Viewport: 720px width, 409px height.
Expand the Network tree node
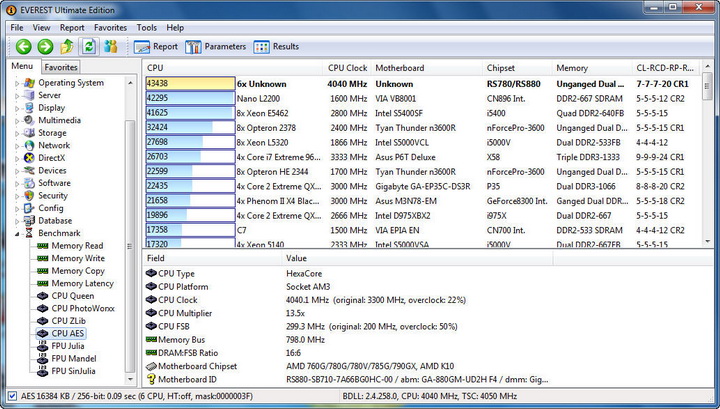point(17,146)
